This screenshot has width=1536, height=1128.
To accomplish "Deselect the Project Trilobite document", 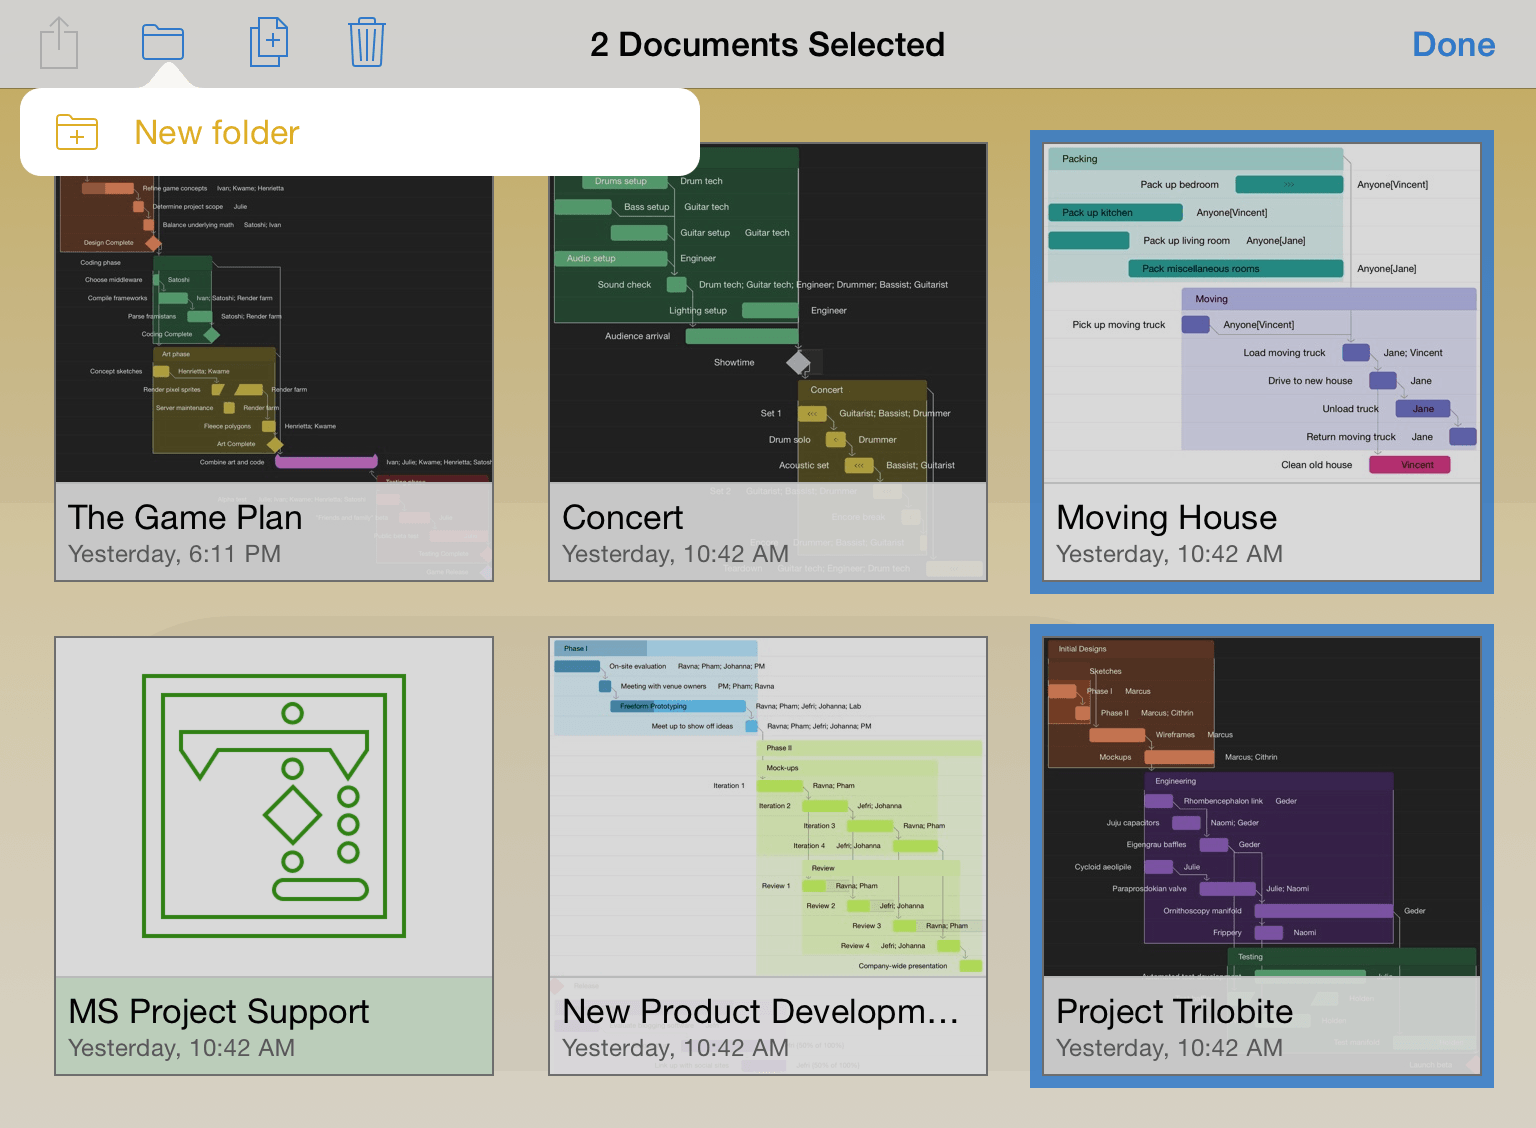I will point(1262,856).
